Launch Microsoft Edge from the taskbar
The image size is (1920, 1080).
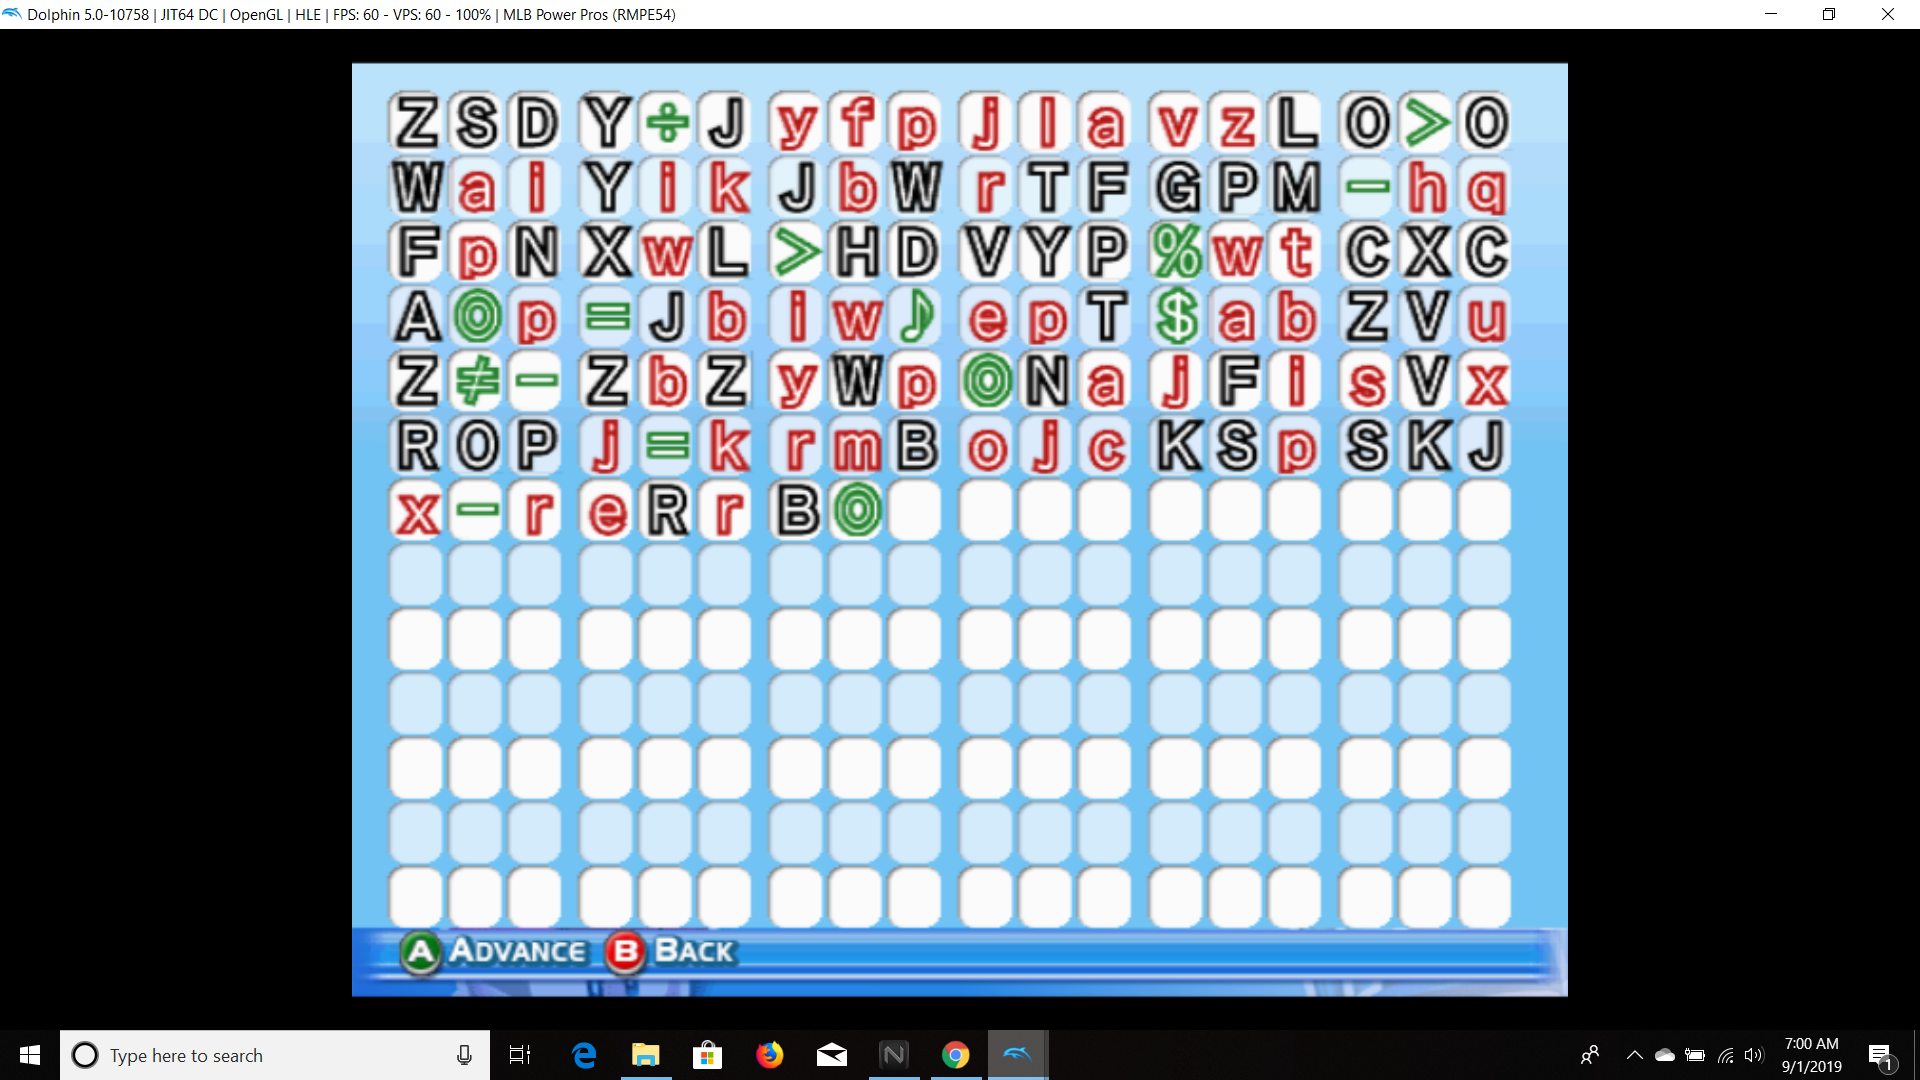tap(584, 1055)
